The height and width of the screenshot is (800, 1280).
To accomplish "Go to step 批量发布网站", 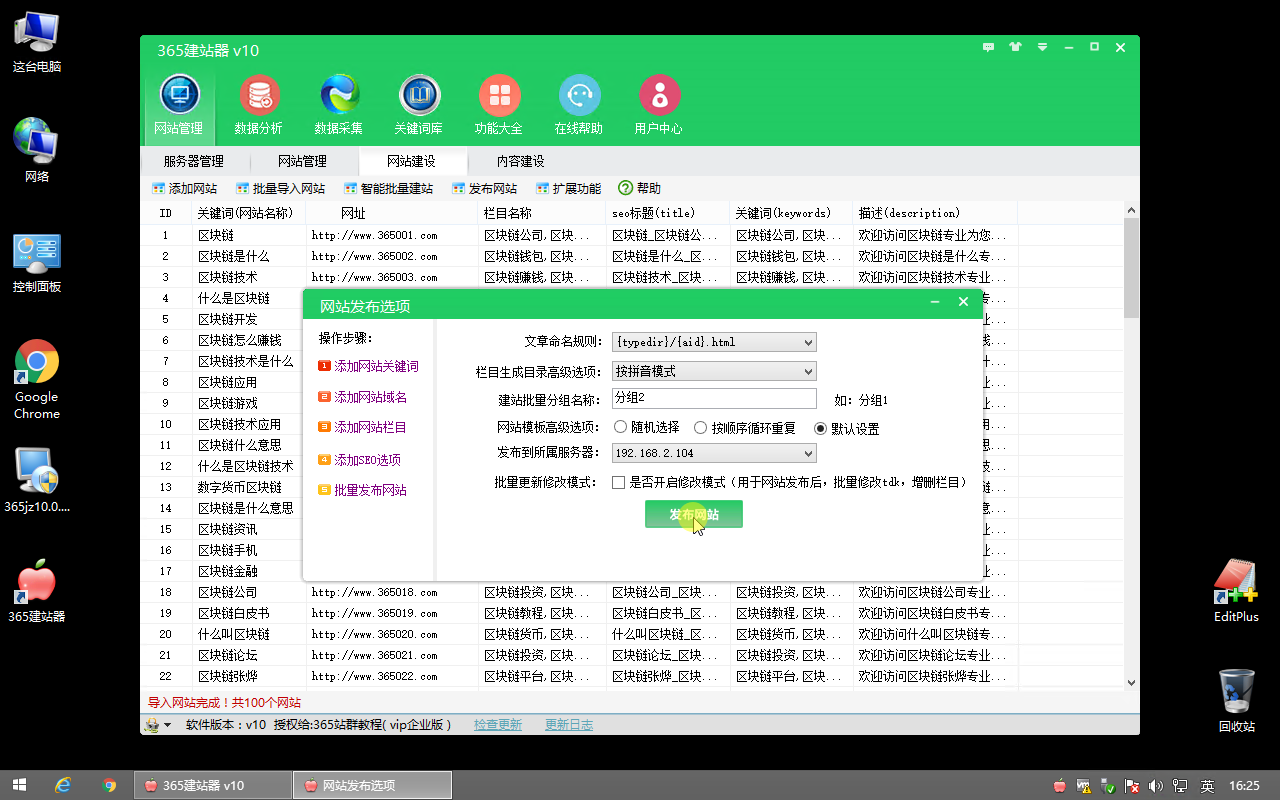I will pos(362,490).
